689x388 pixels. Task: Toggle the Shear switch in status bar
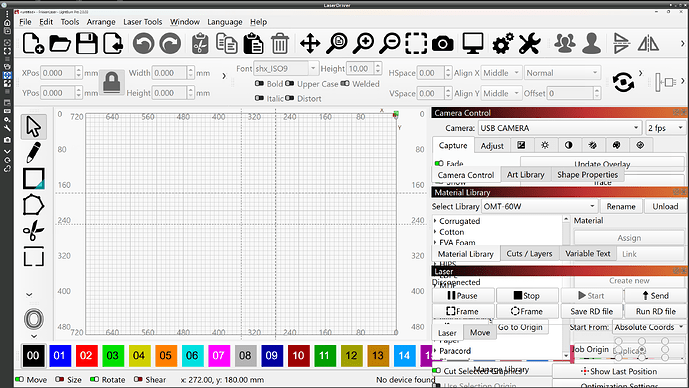pyautogui.click(x=138, y=379)
